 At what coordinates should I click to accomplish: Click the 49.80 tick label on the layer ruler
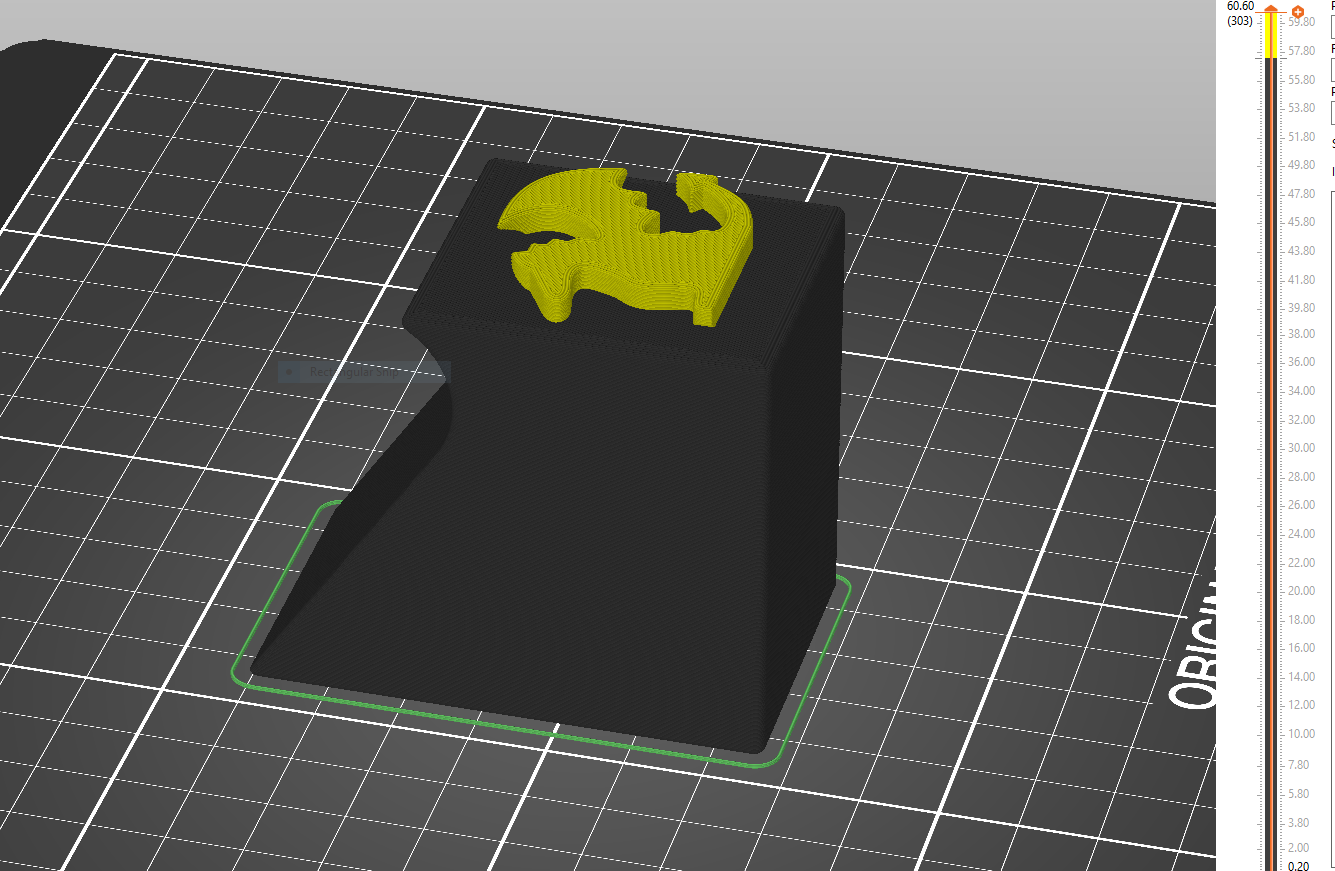click(1302, 165)
